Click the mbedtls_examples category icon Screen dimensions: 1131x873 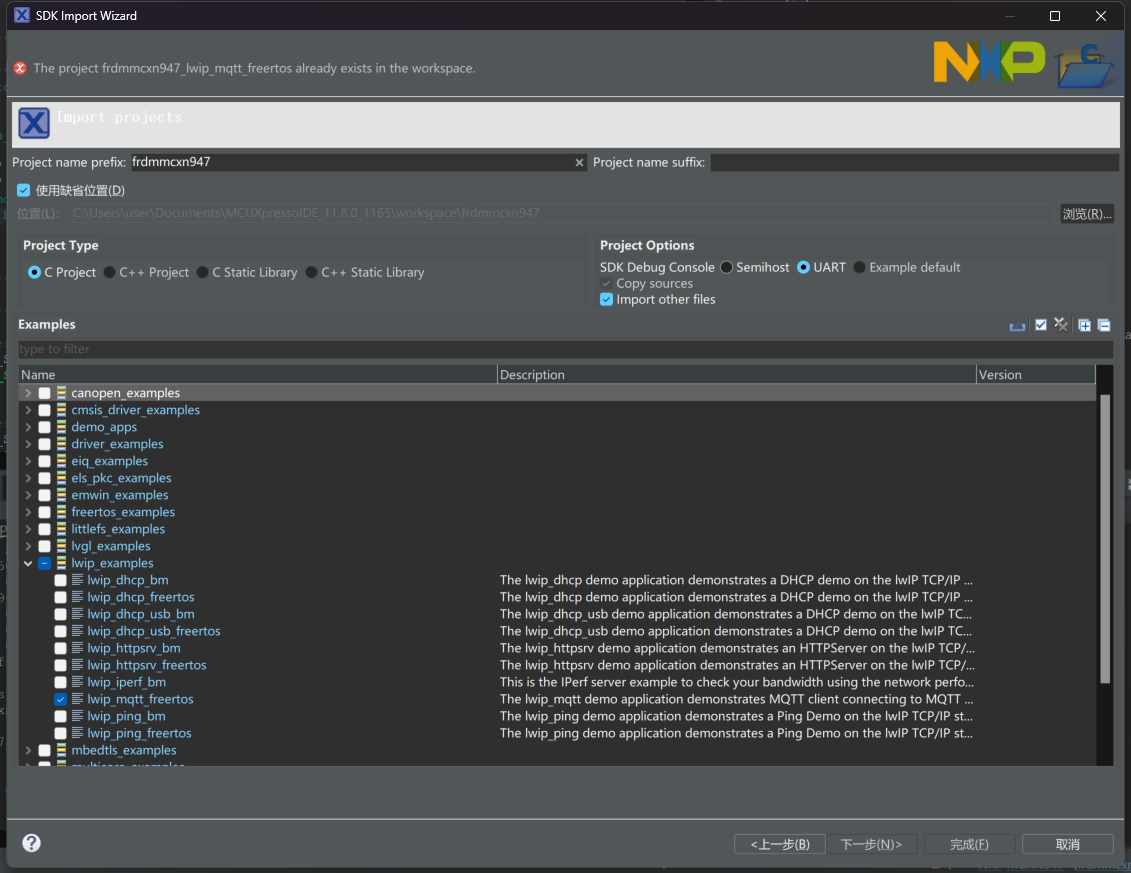click(x=61, y=750)
